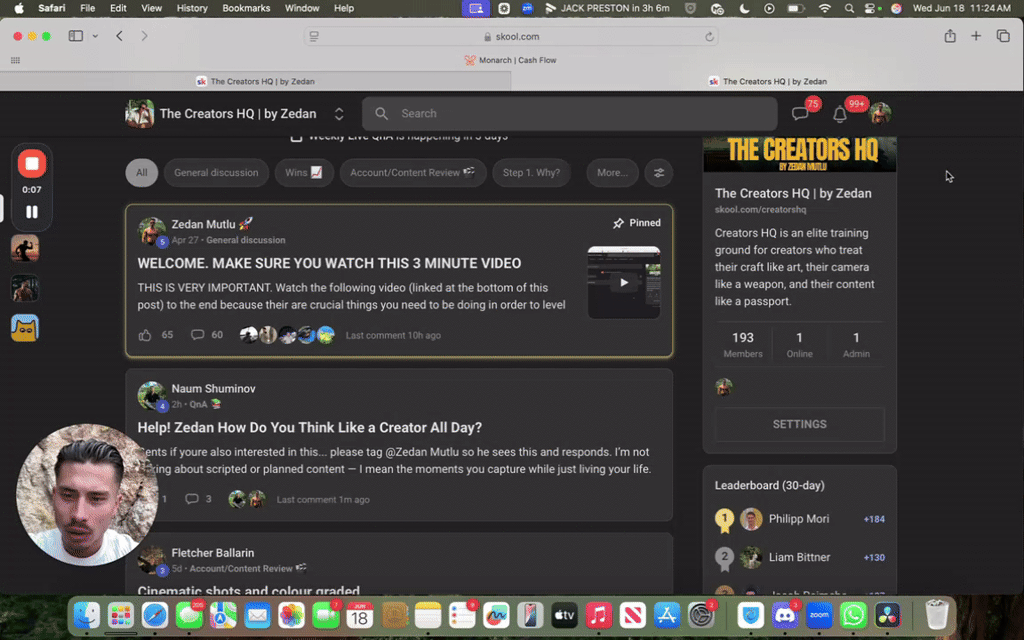Open Wi-Fi status in menu bar

point(825,8)
